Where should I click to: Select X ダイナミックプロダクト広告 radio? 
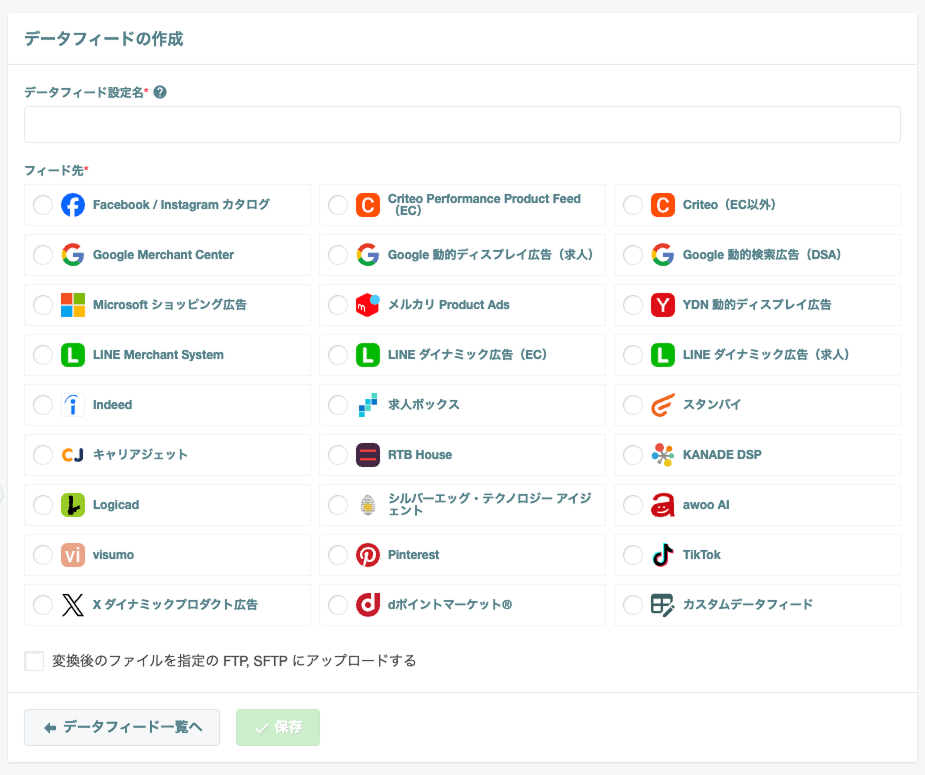click(x=42, y=605)
